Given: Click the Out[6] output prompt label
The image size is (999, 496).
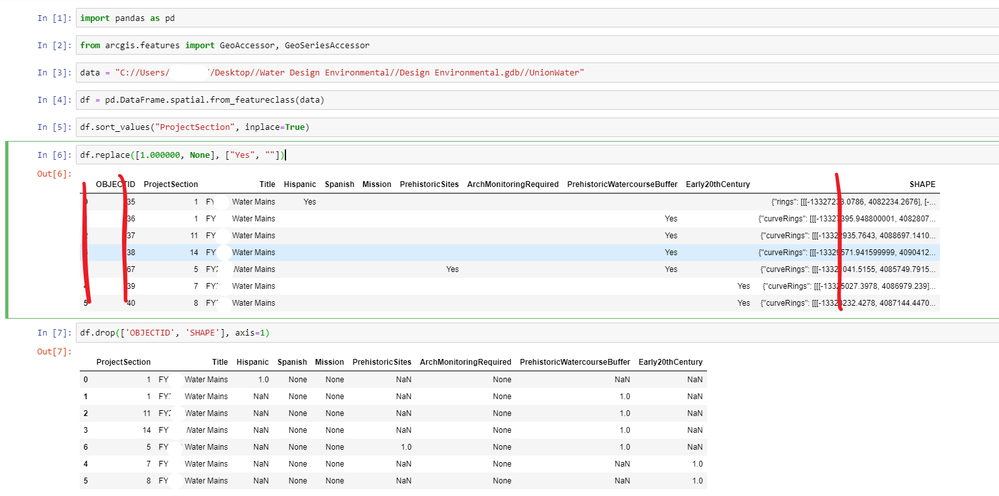Looking at the screenshot, I should point(52,175).
